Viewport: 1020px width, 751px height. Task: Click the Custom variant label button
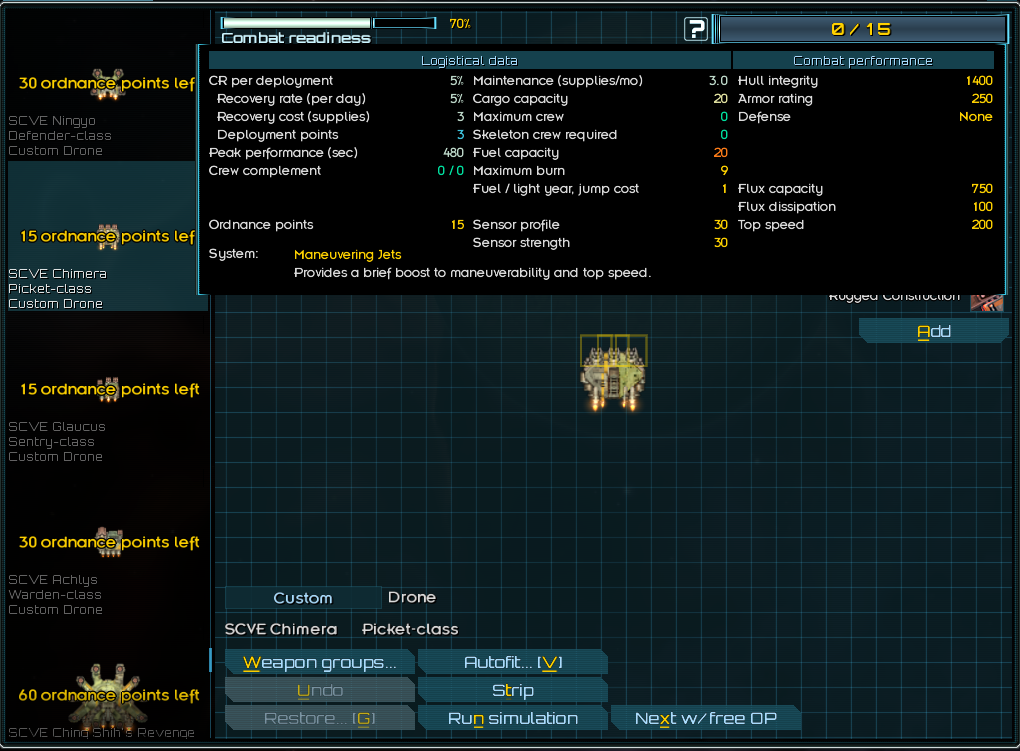[302, 598]
